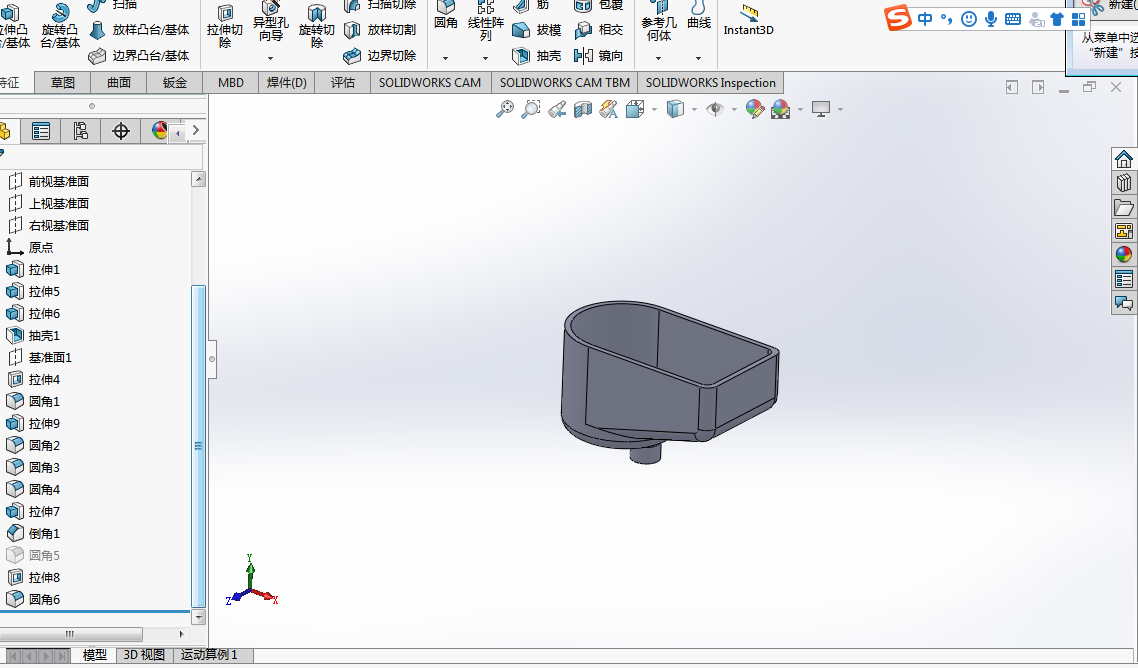Open the MBD tab
Screen dimensions: 1138x668
click(x=231, y=83)
